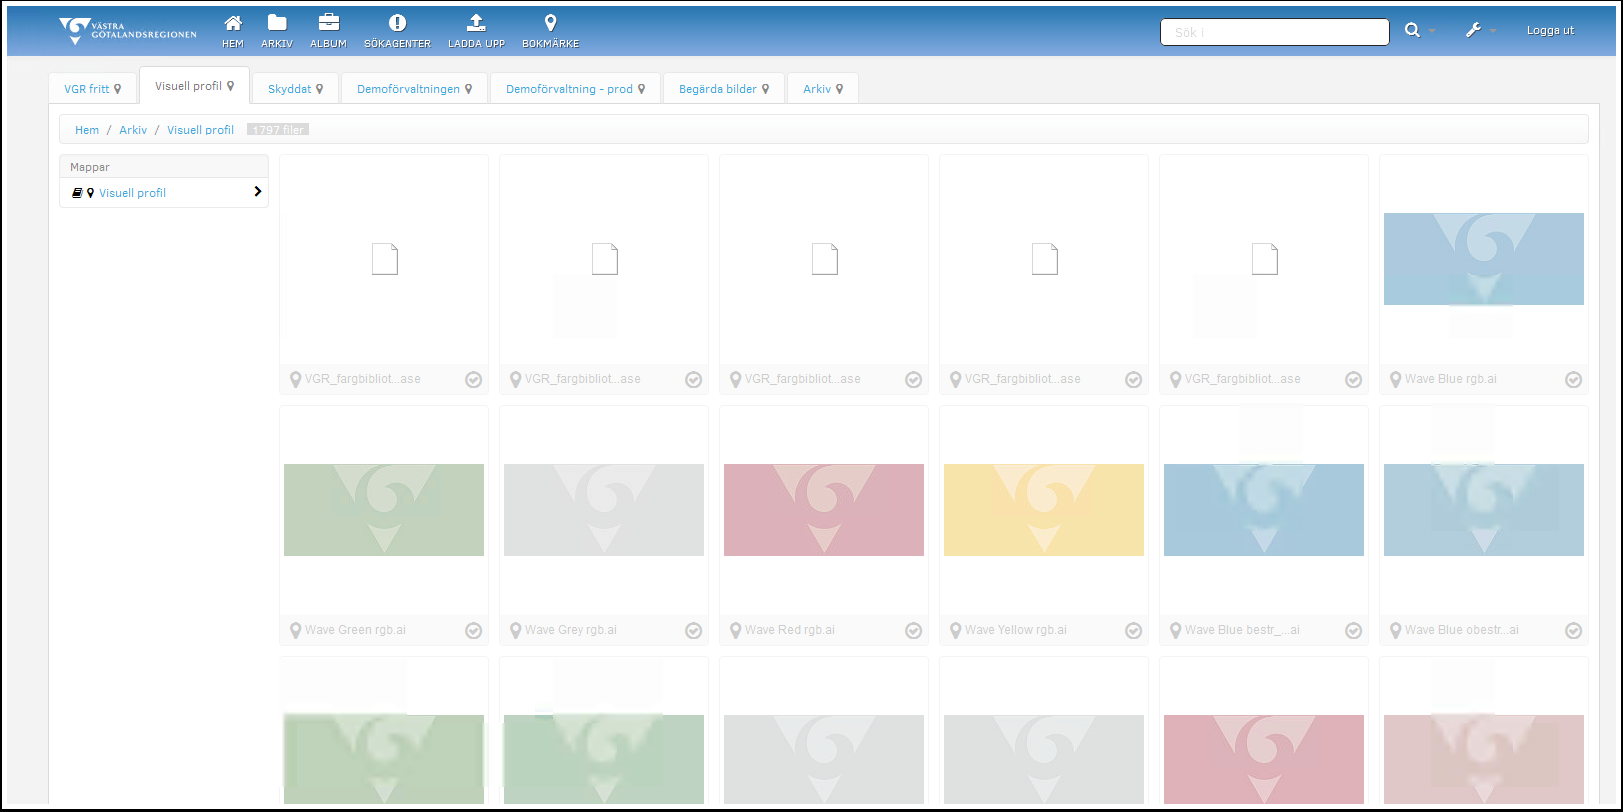Viewport: 1623px width, 812px height.
Task: Select the Wave Blue bestr_...ai checkmark
Action: (1353, 631)
